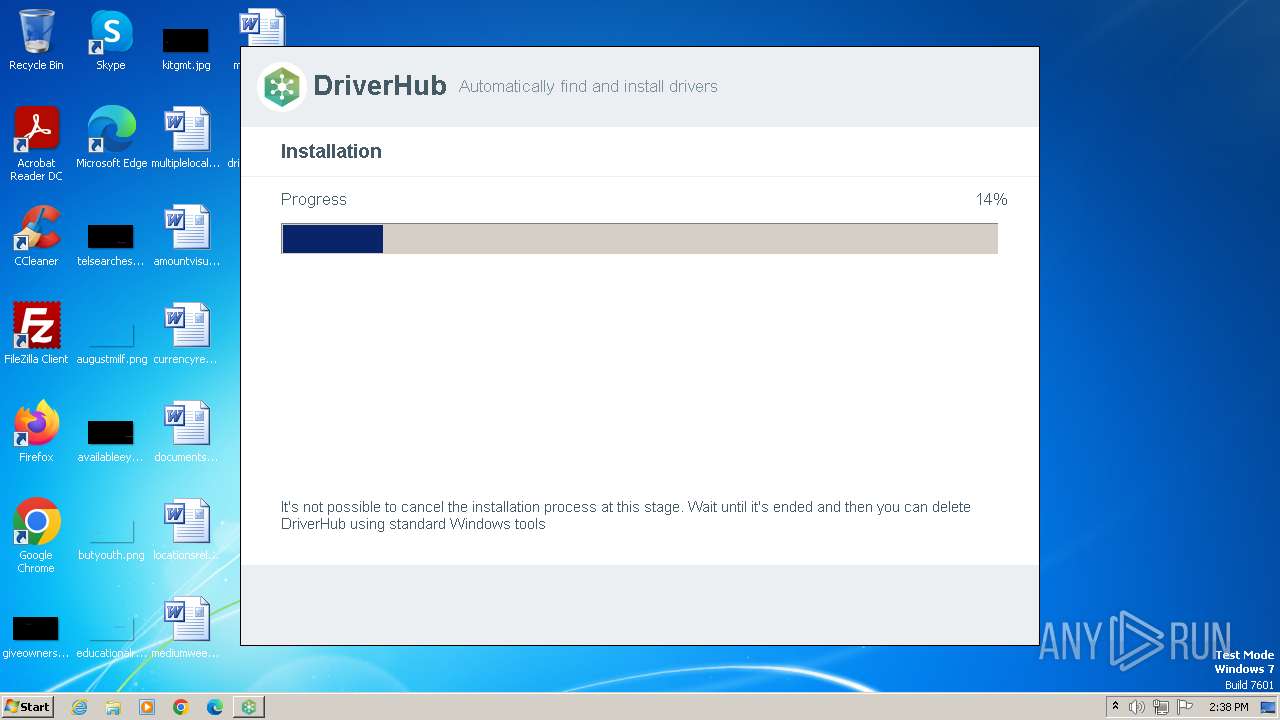Select the locationsrel Word document icon
This screenshot has height=720, width=1280.
pos(186,530)
